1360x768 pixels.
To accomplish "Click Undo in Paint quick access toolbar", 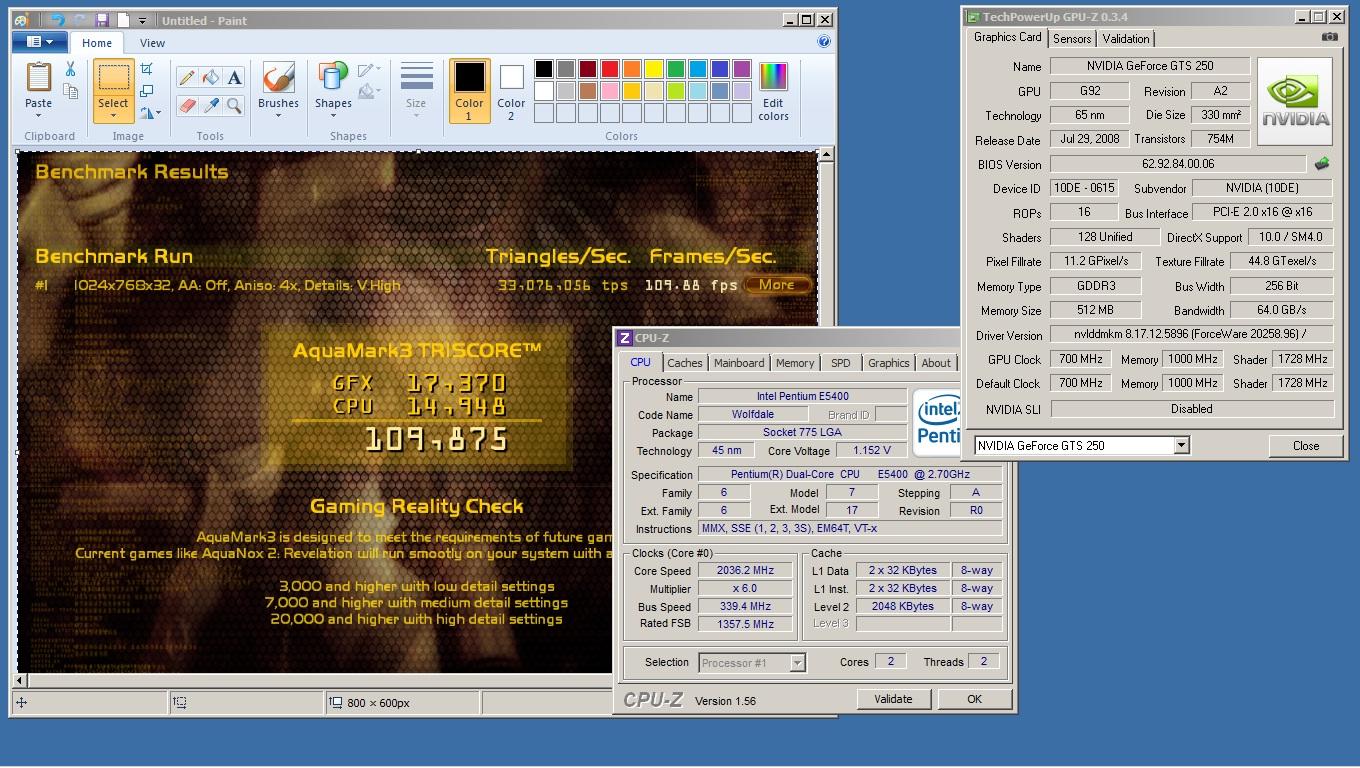I will point(57,20).
